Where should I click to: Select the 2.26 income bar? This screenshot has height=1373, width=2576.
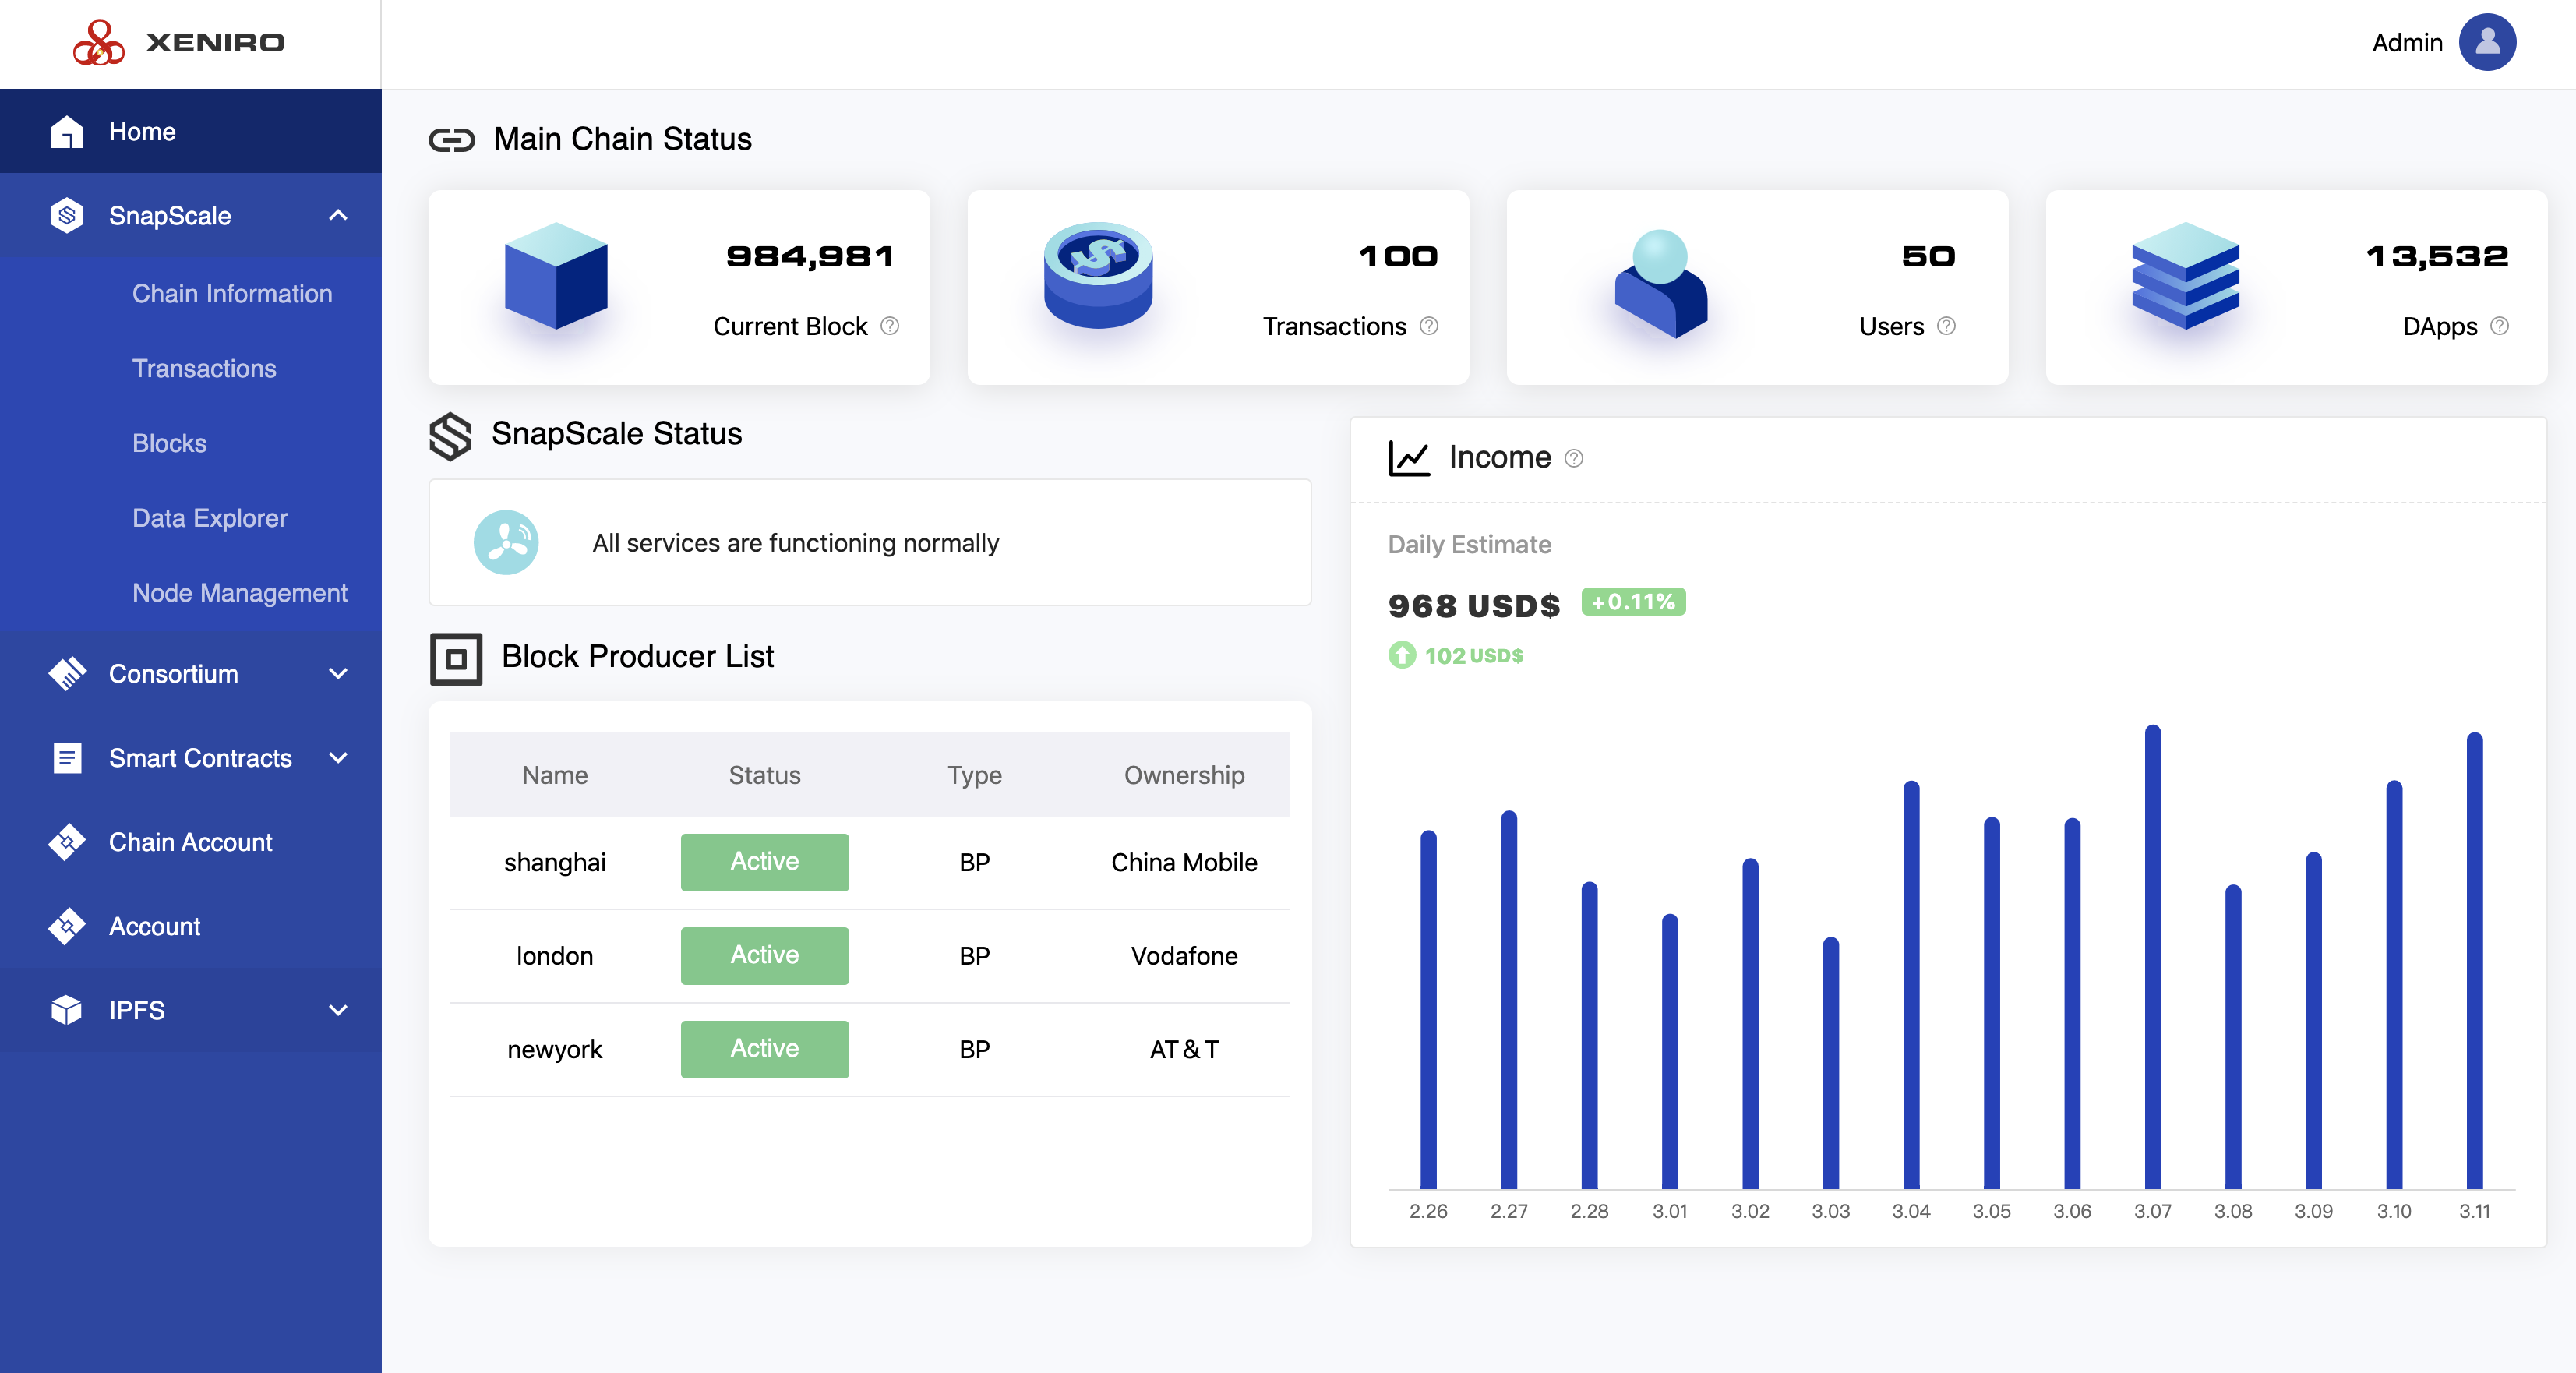(x=1428, y=1009)
